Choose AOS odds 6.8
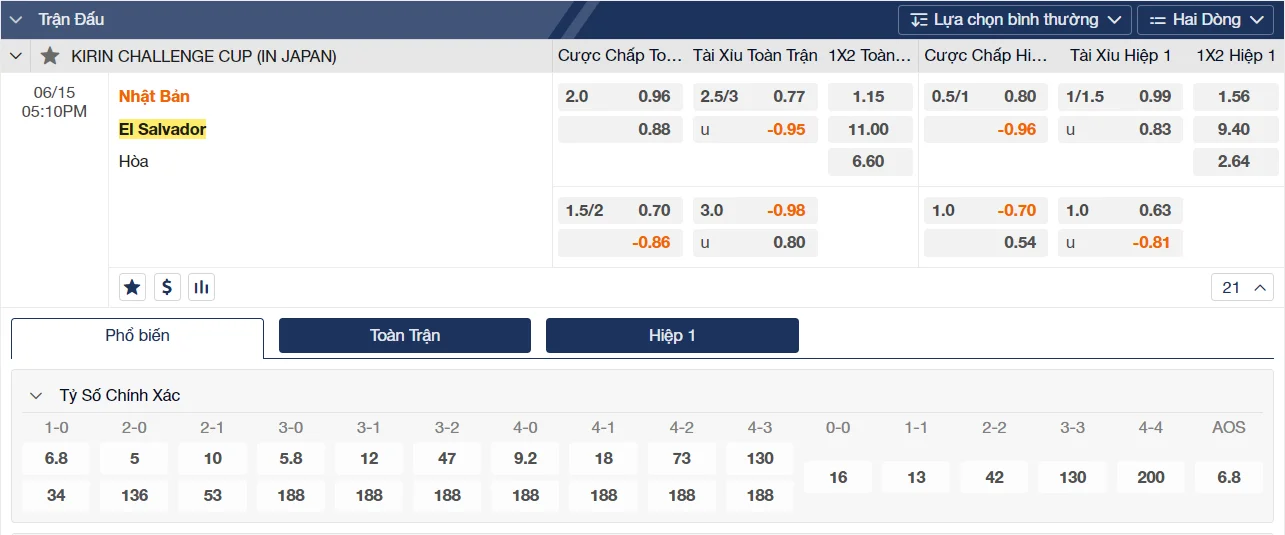Screen dimensions: 1285x535 click(1228, 477)
